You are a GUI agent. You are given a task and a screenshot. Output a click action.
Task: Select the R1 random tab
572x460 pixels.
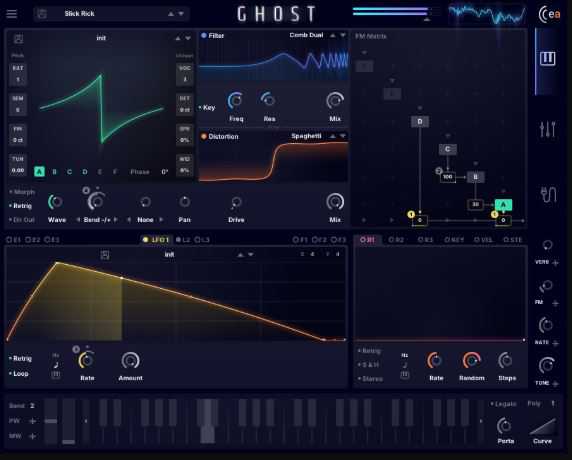click(x=367, y=240)
